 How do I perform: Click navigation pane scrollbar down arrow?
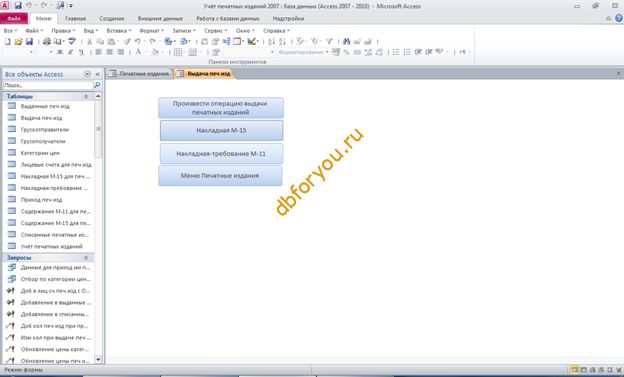point(98,360)
